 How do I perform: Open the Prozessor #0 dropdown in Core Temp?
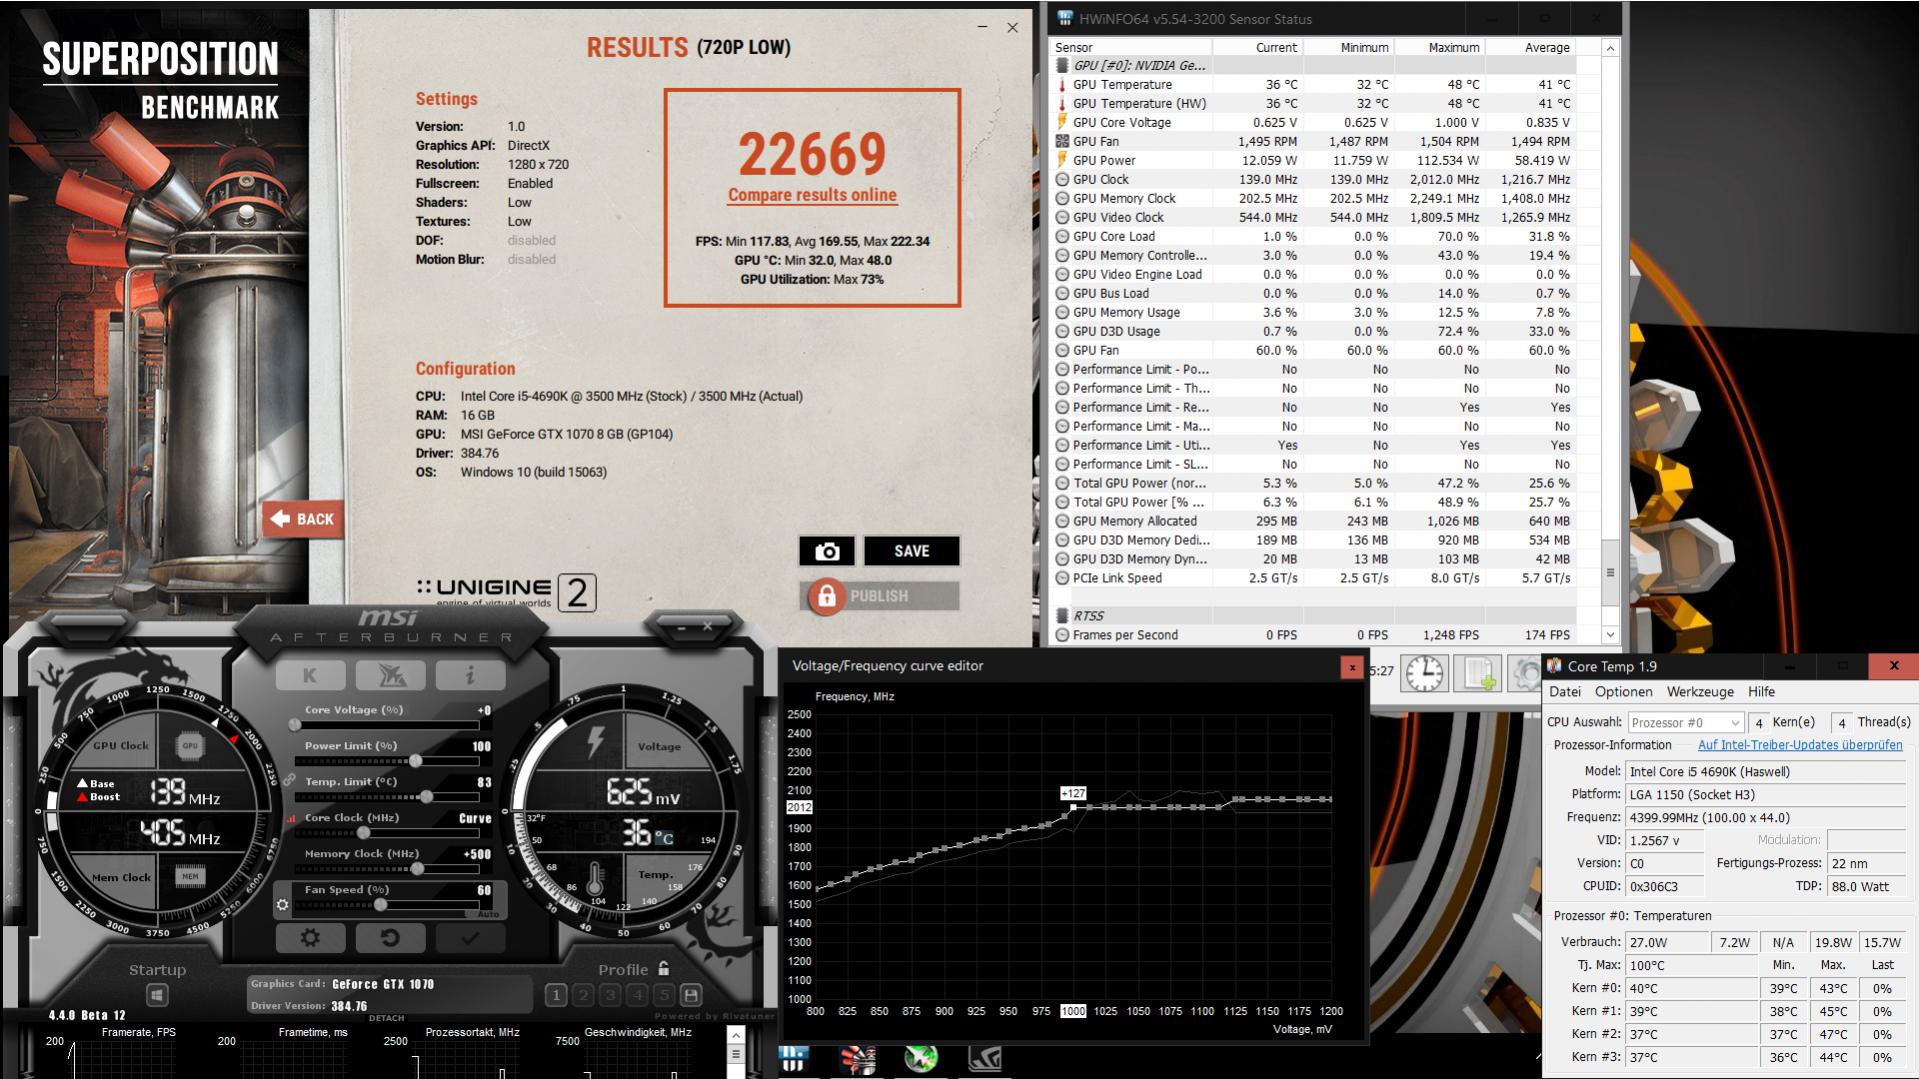(1685, 722)
